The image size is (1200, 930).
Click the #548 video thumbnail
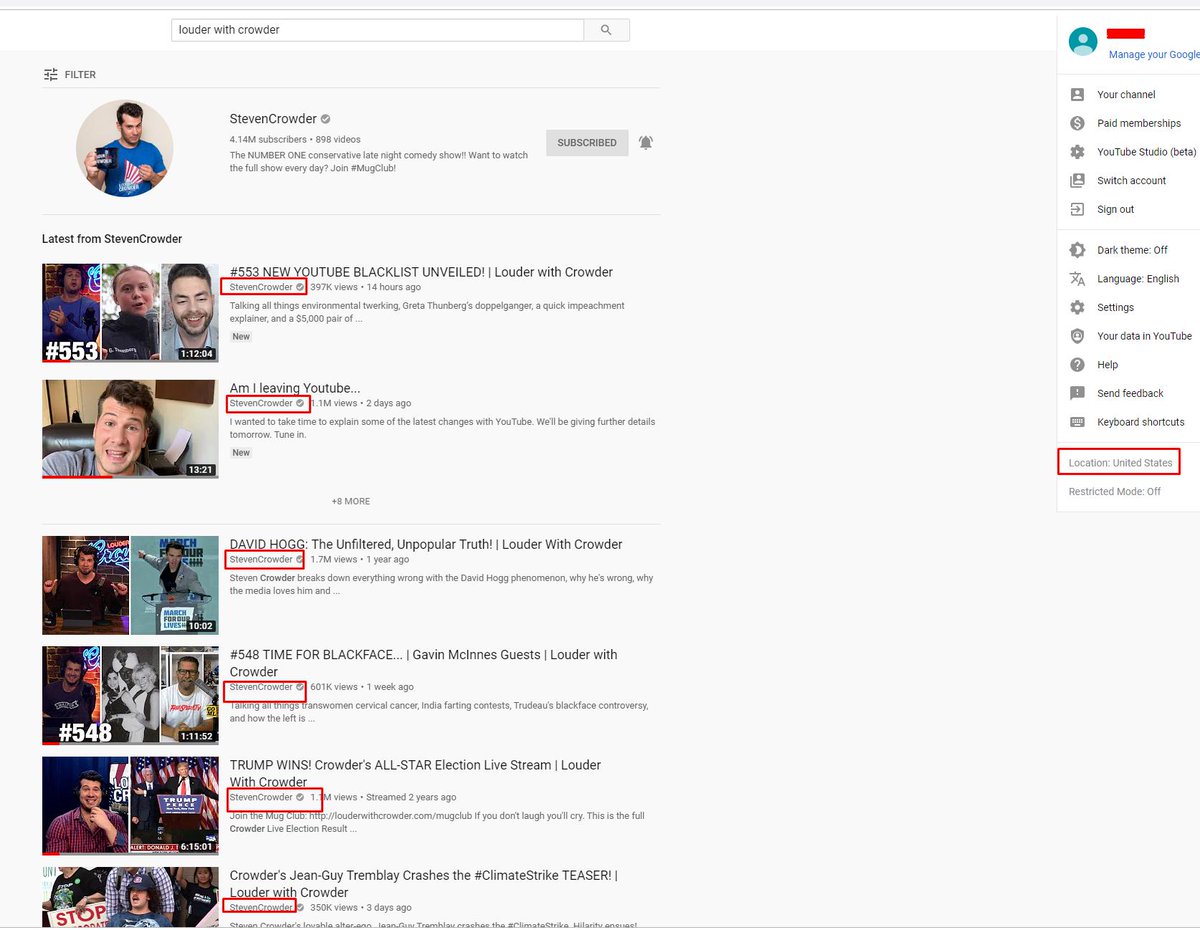[x=130, y=695]
